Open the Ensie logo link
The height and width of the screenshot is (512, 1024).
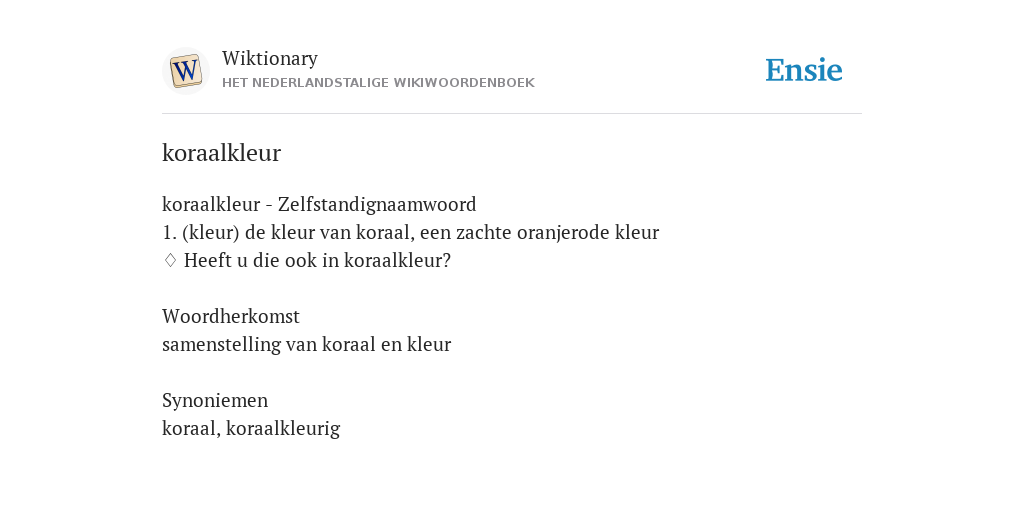(x=804, y=70)
